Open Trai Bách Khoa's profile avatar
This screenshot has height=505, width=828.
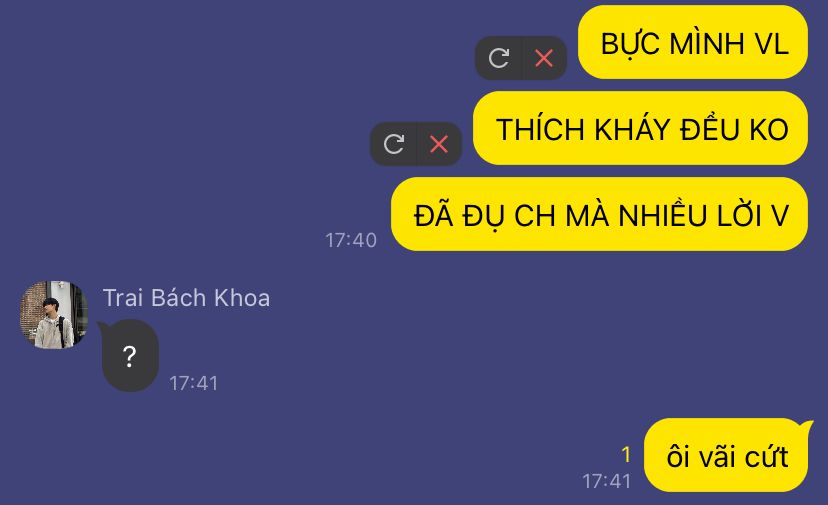[x=54, y=315]
